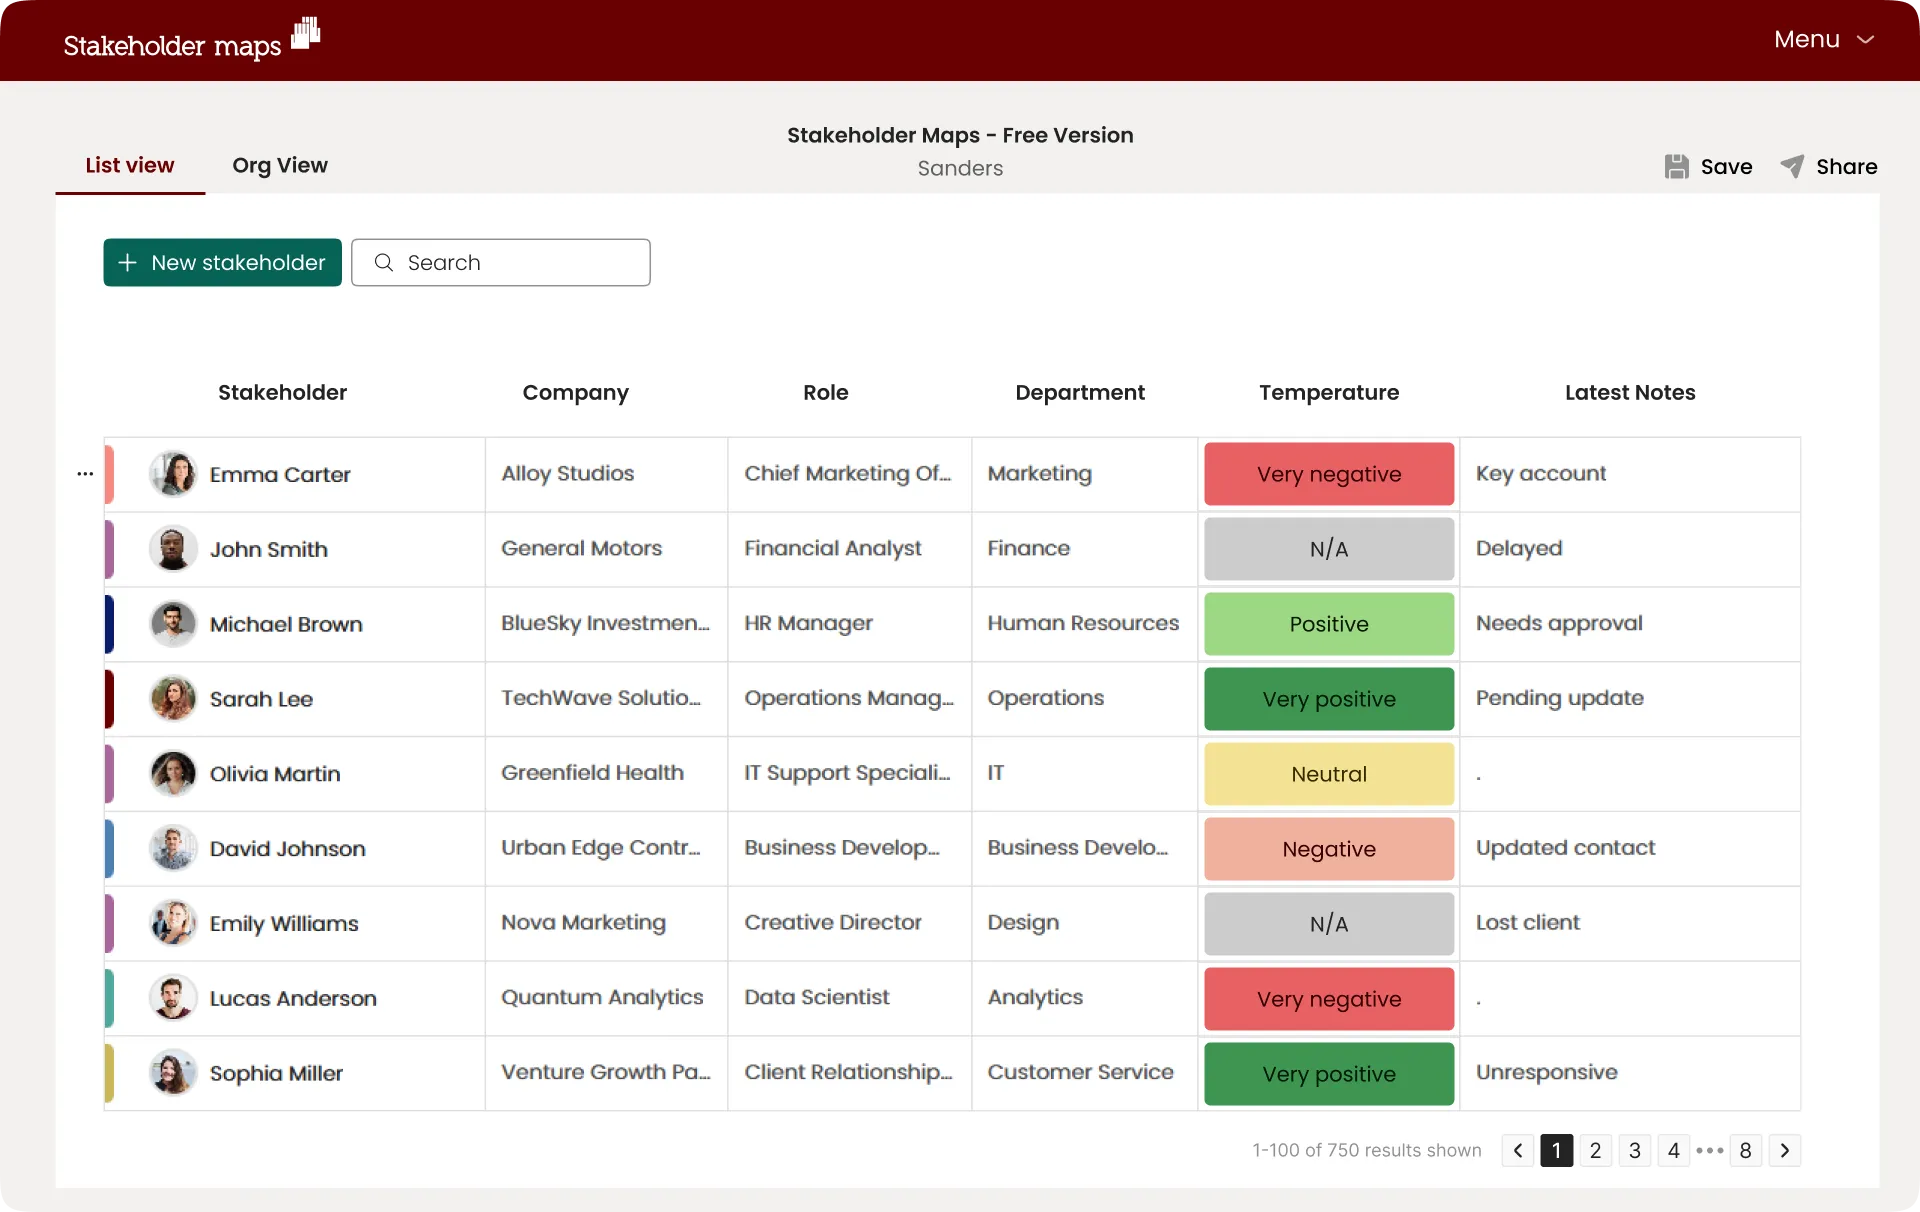Open Olivia Martin's Neutral temperature selector
This screenshot has height=1212, width=1920.
coord(1328,774)
